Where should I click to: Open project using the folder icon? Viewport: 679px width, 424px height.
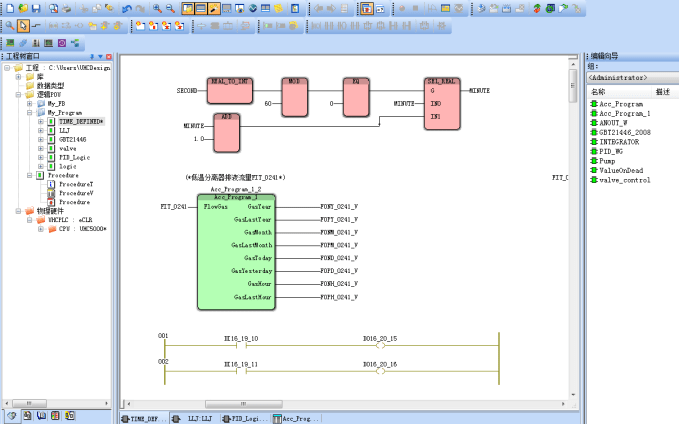pos(23,8)
